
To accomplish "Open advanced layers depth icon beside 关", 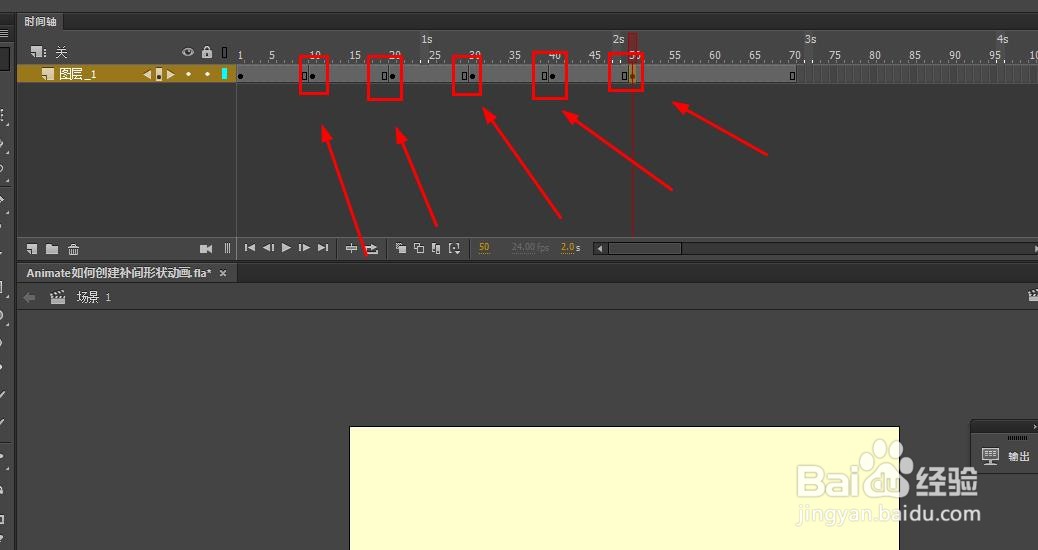I will (38, 52).
